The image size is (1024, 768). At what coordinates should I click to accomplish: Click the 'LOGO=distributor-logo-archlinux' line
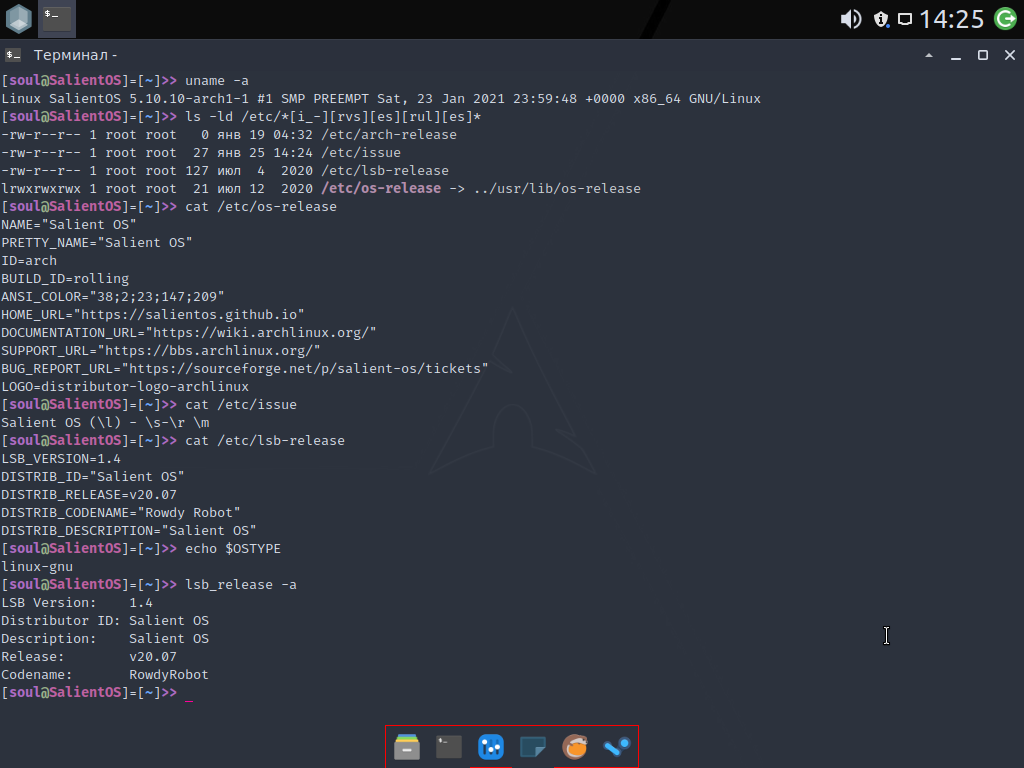(125, 387)
